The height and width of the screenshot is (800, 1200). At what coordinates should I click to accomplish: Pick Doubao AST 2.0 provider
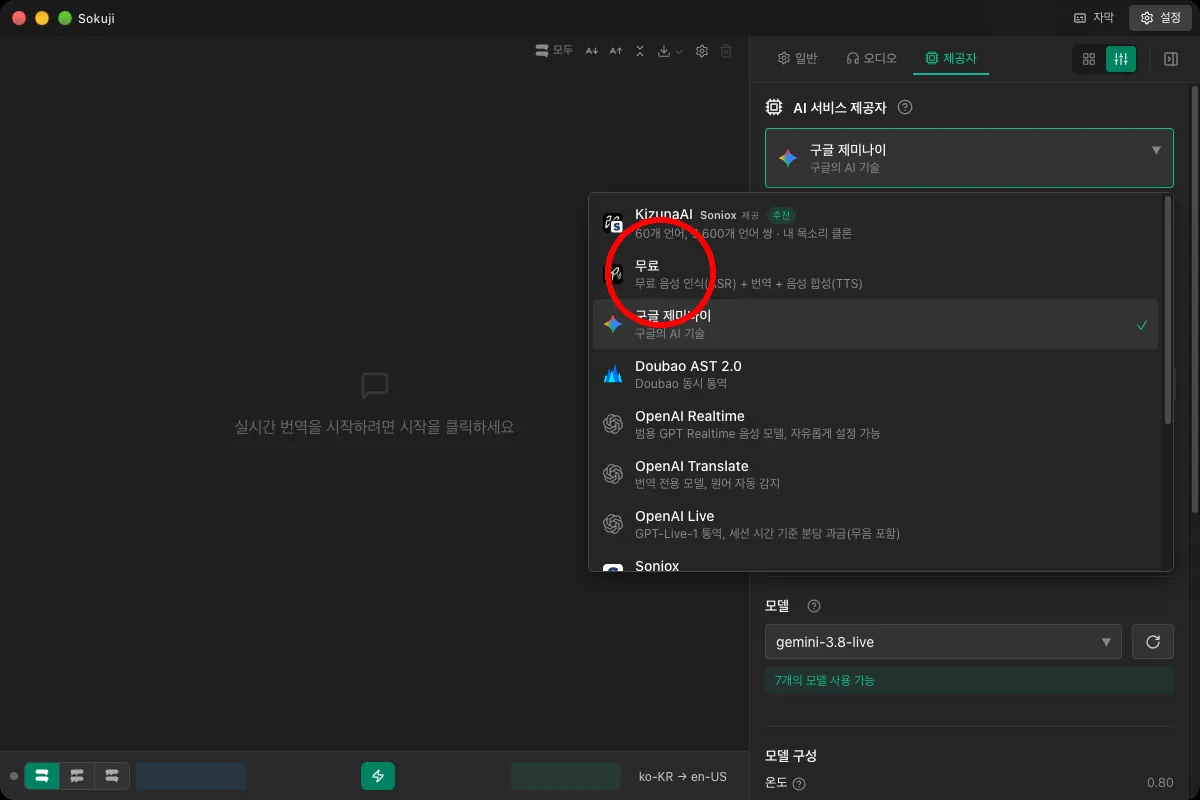point(875,374)
